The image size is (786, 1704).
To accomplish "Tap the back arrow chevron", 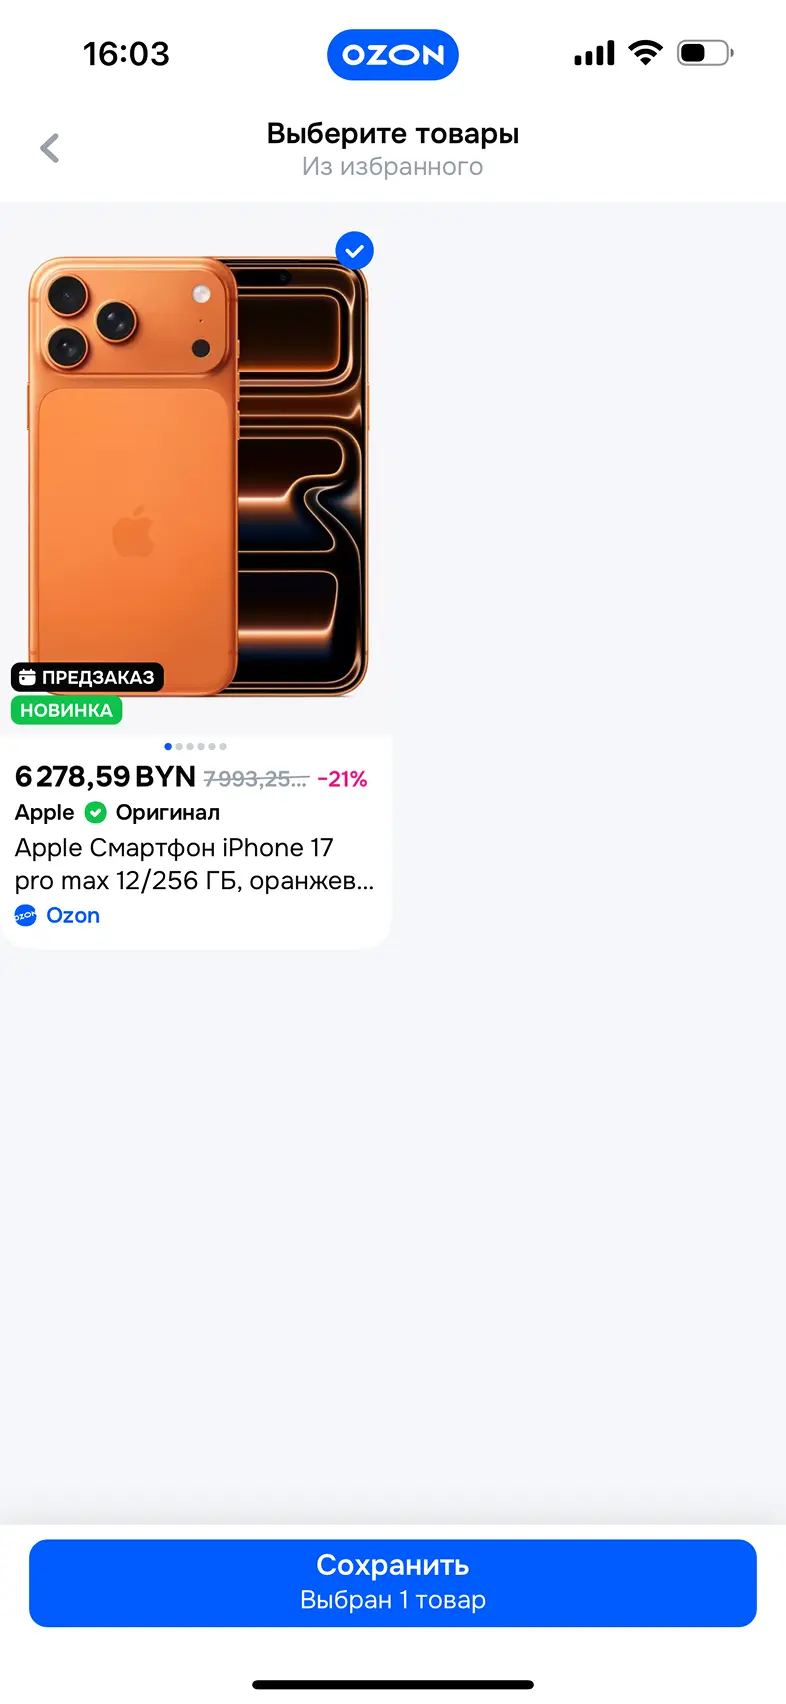I will coord(50,149).
